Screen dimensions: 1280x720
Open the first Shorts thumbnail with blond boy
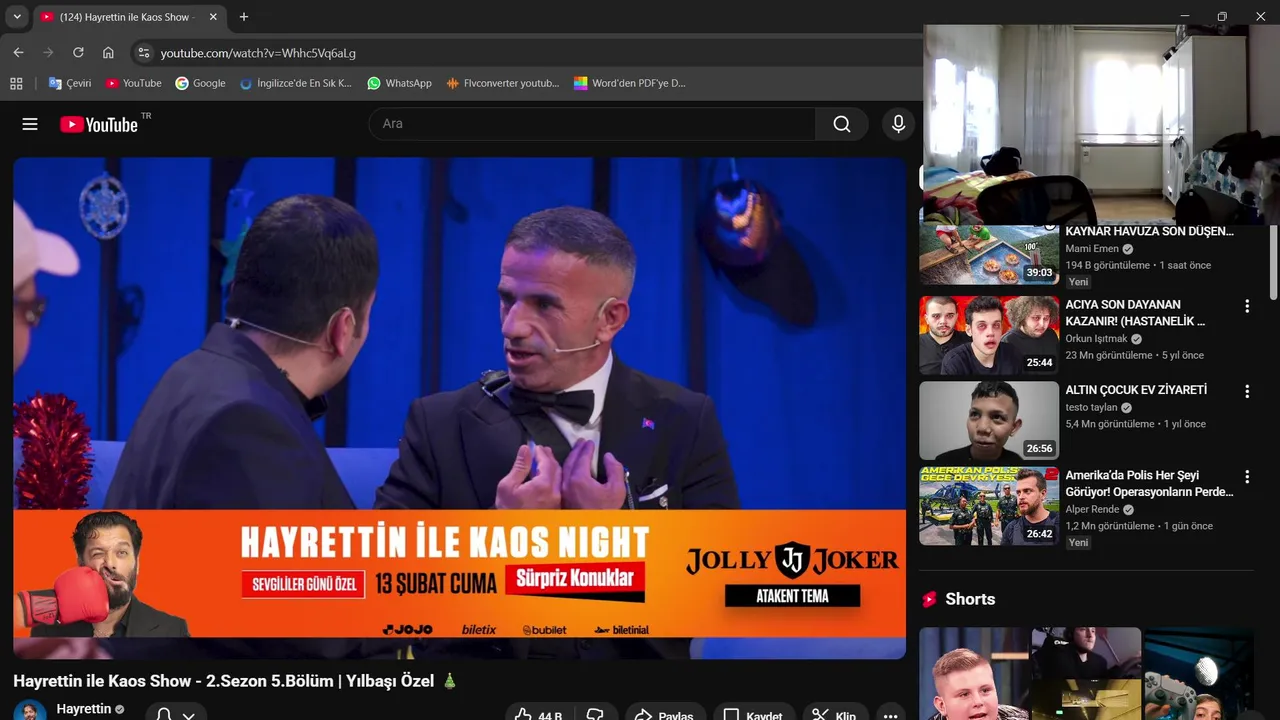point(973,673)
